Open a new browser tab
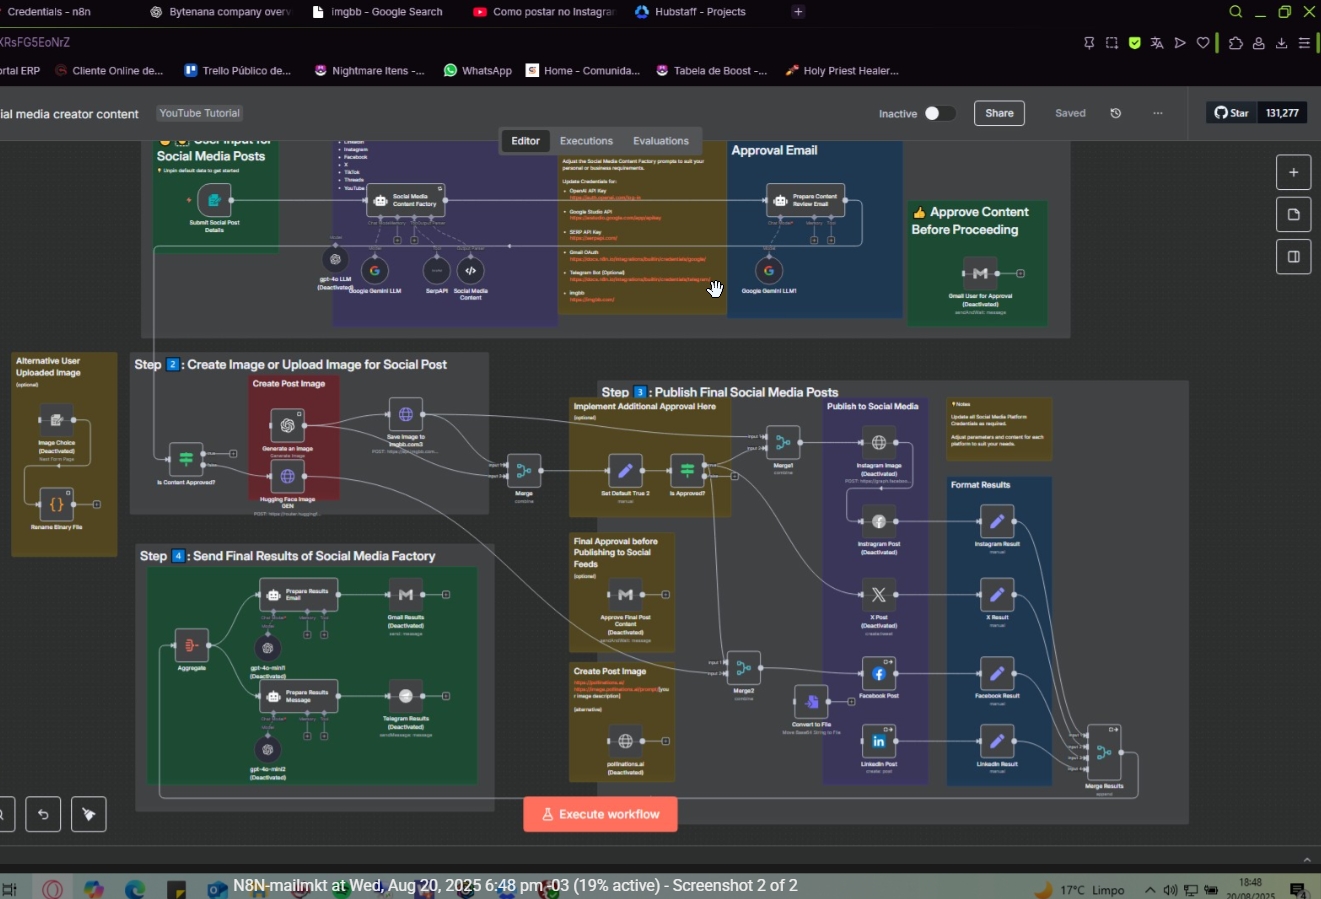 tap(798, 12)
